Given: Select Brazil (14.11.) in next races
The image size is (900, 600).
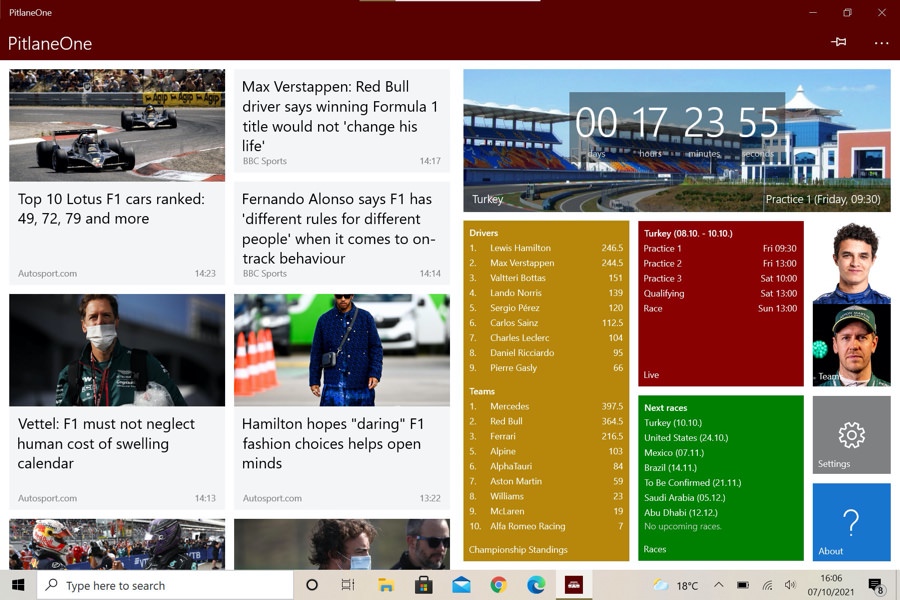Looking at the screenshot, I should point(670,467).
